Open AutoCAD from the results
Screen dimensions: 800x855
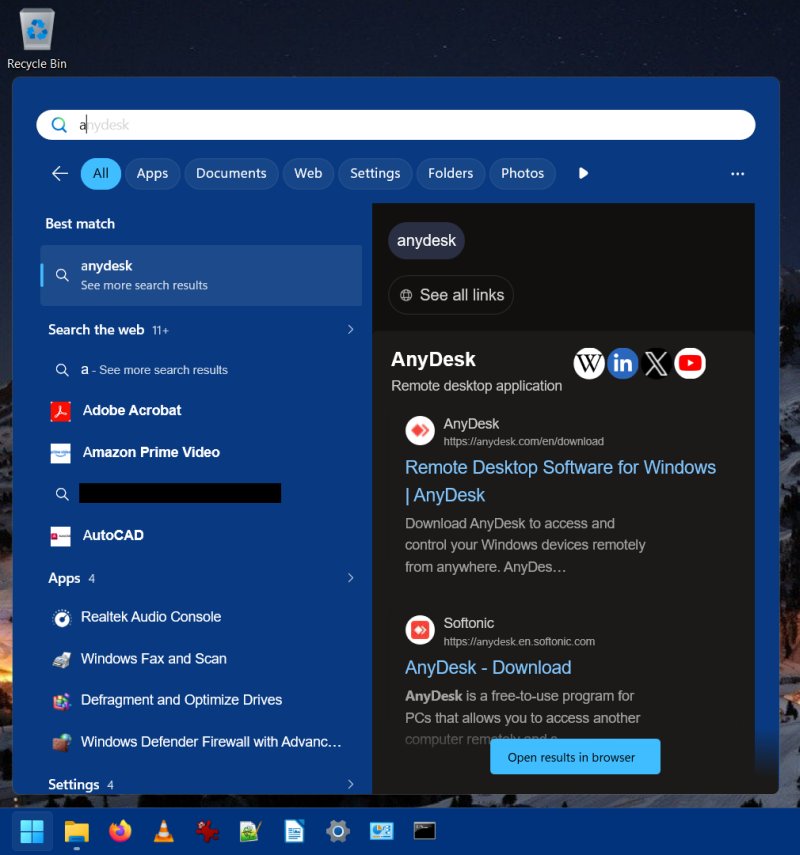[x=201, y=535]
